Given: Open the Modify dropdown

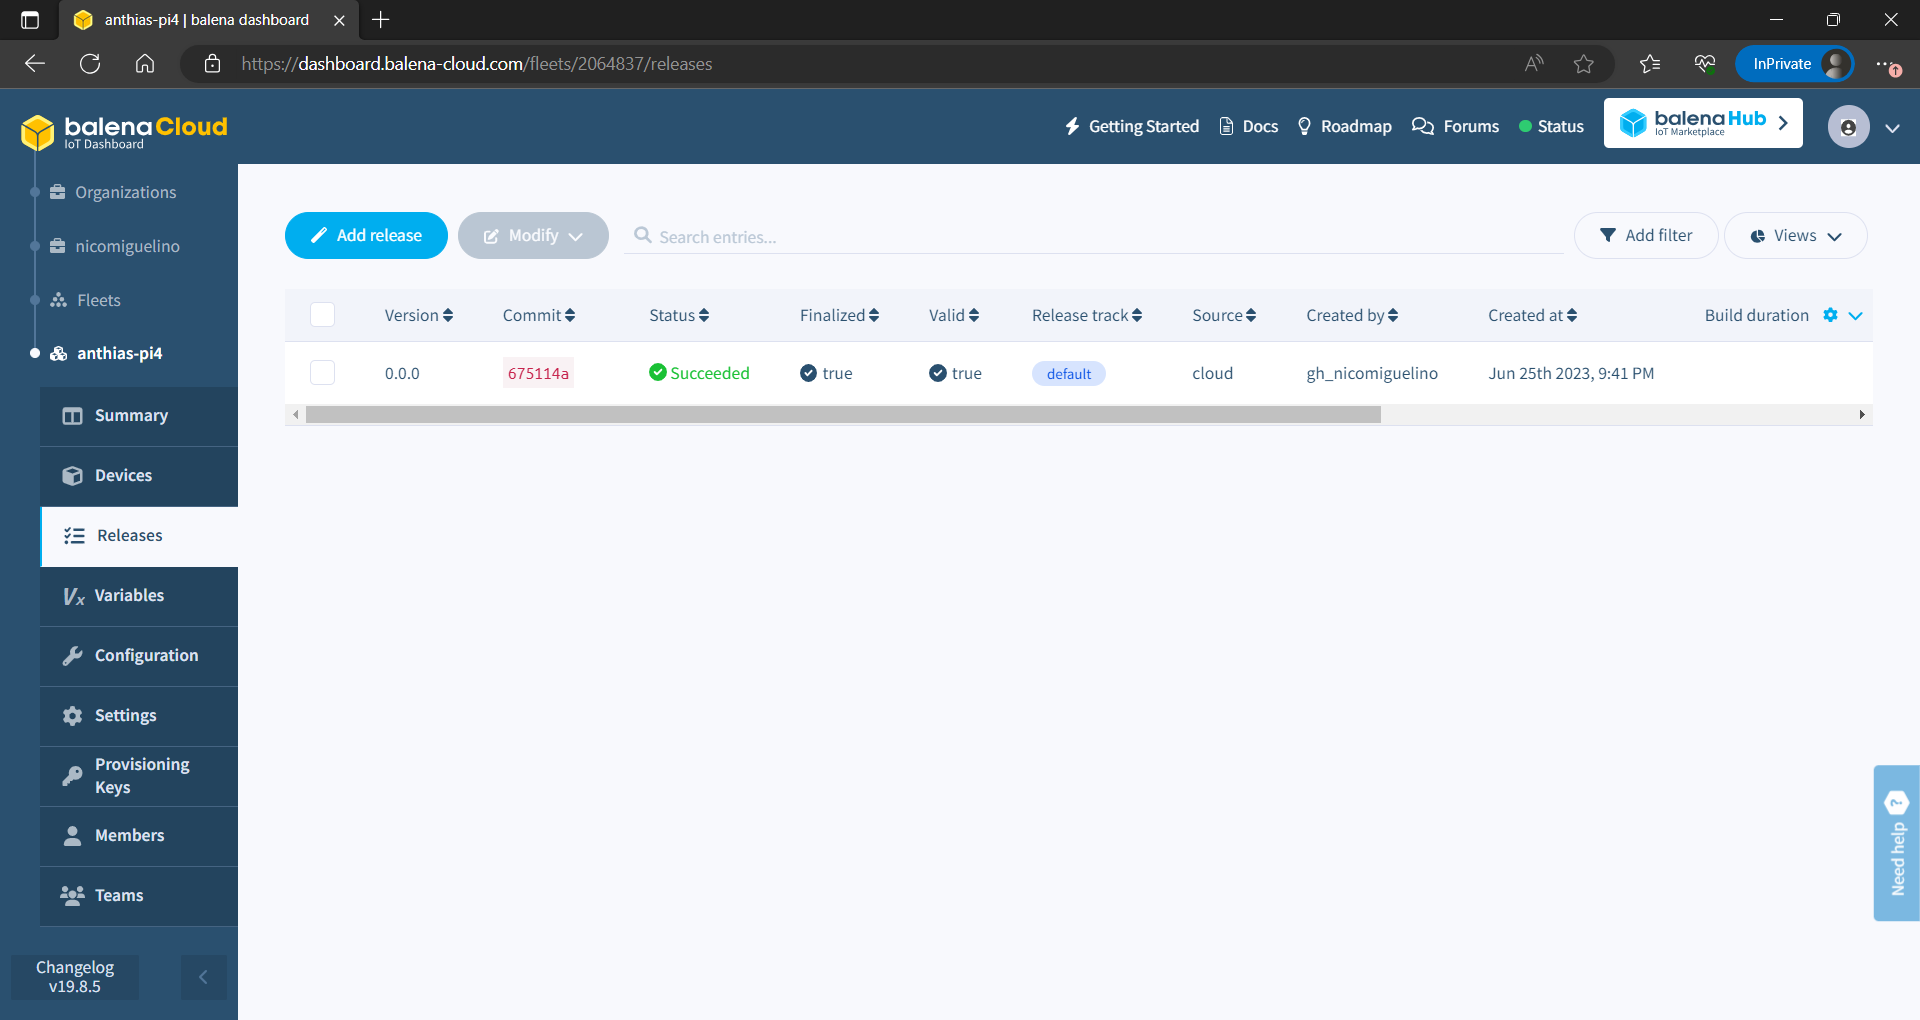Looking at the screenshot, I should [x=533, y=236].
